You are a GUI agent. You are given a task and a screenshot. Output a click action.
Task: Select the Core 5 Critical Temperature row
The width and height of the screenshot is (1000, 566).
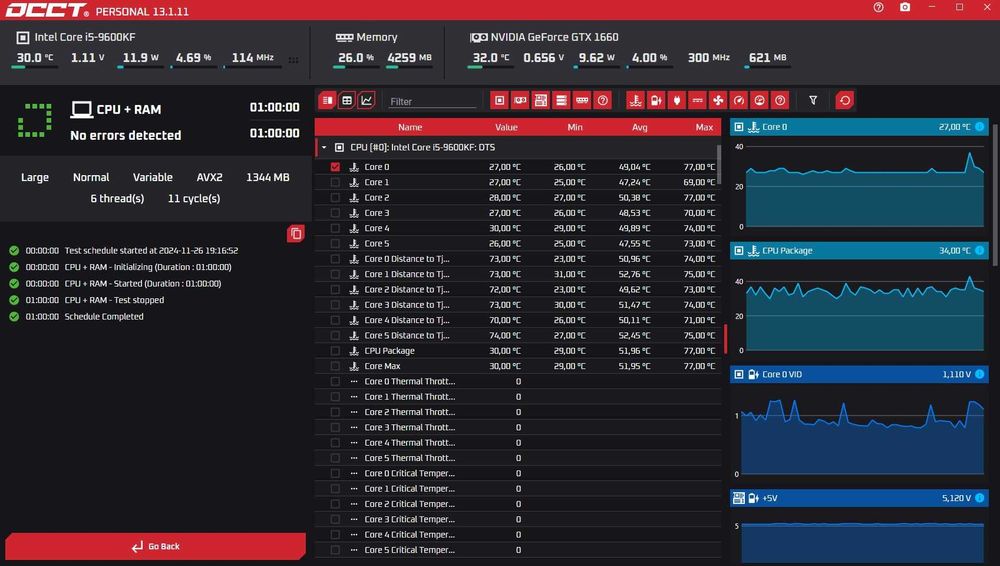click(518, 549)
